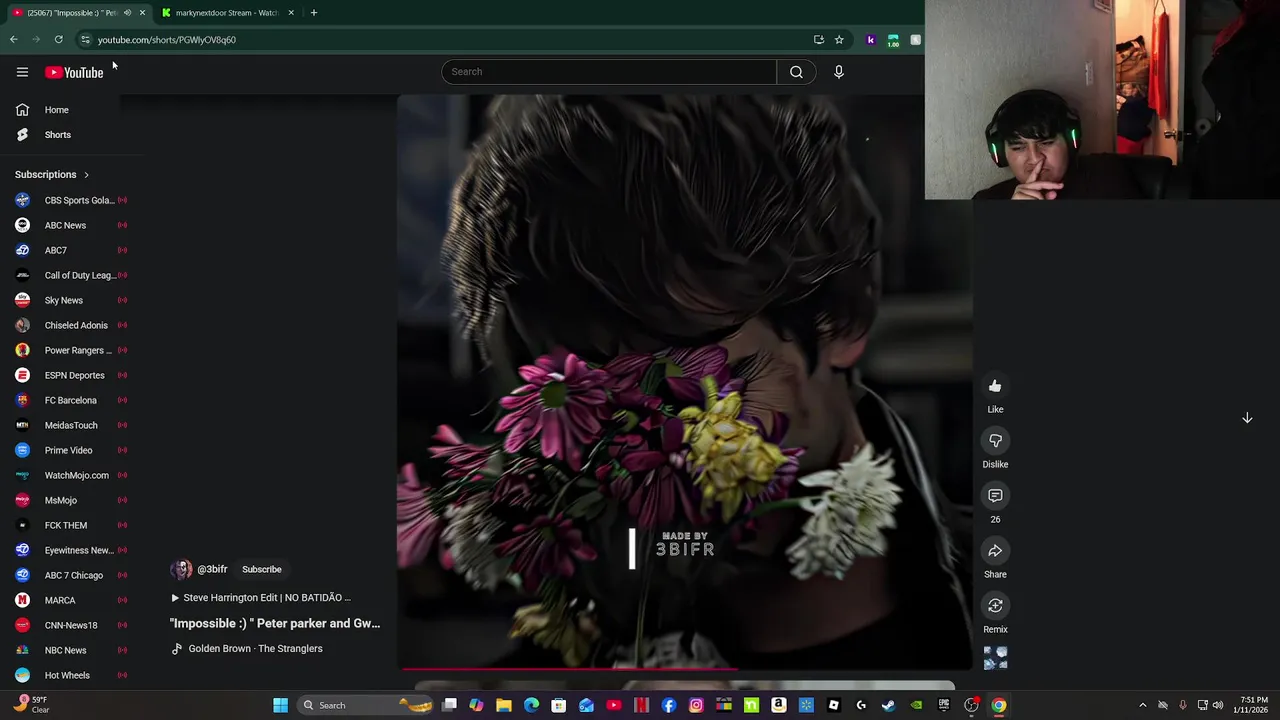Go to next Short with down arrow
Viewport: 1280px width, 720px height.
pyautogui.click(x=1247, y=418)
